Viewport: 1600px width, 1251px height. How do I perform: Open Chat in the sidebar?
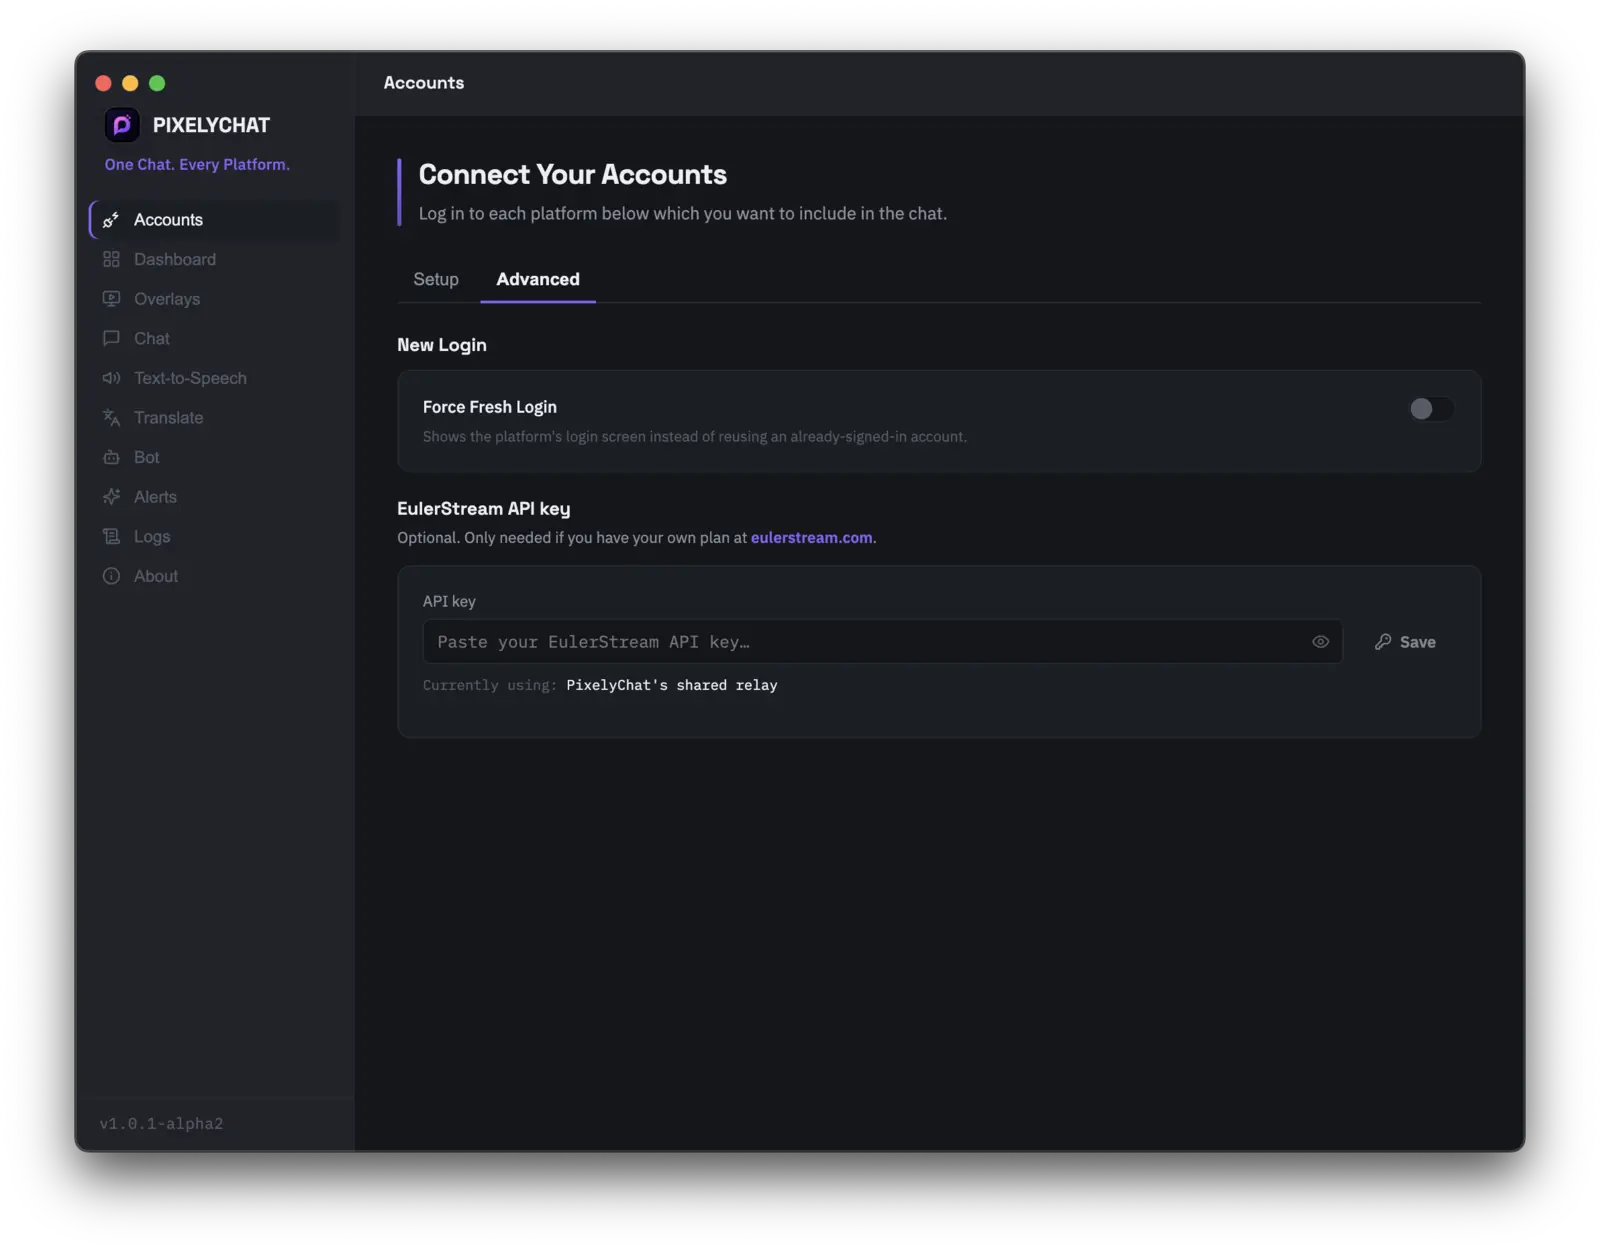click(215, 338)
